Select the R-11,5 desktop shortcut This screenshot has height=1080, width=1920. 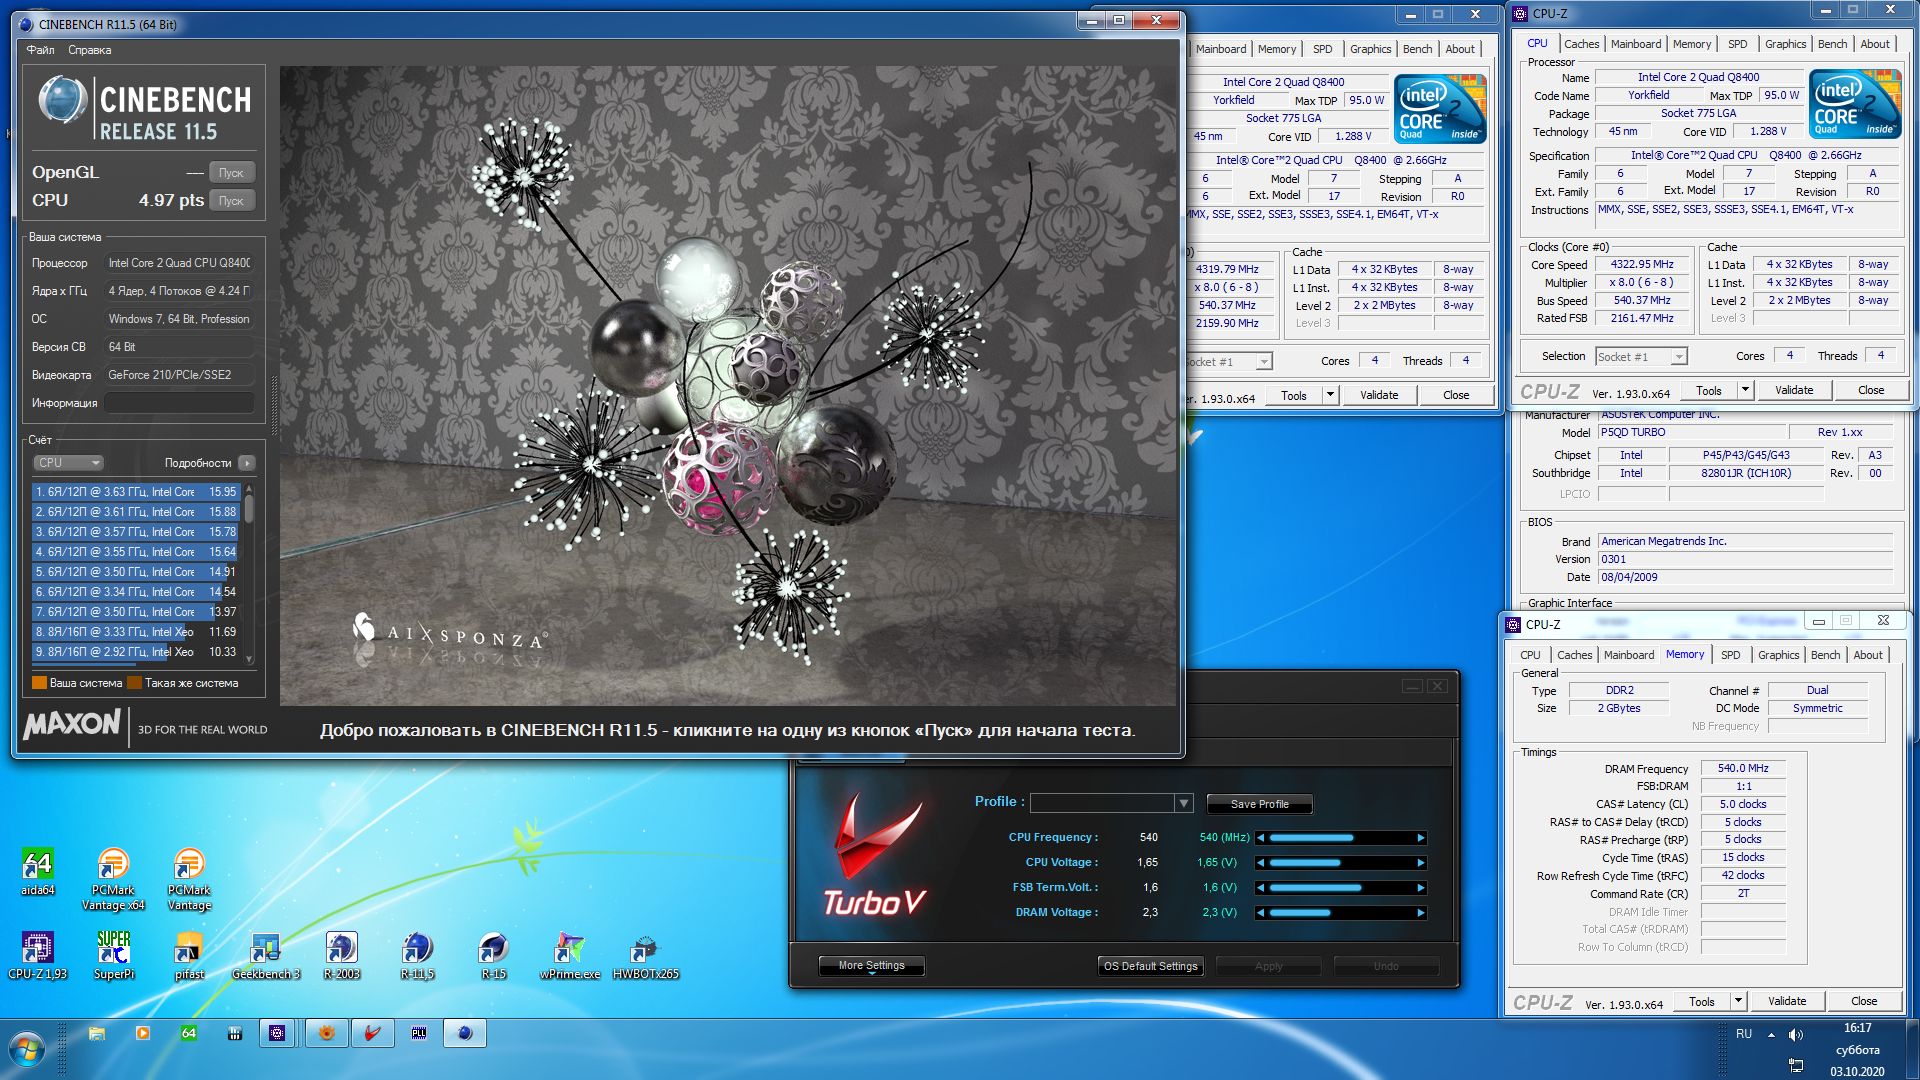tap(417, 955)
